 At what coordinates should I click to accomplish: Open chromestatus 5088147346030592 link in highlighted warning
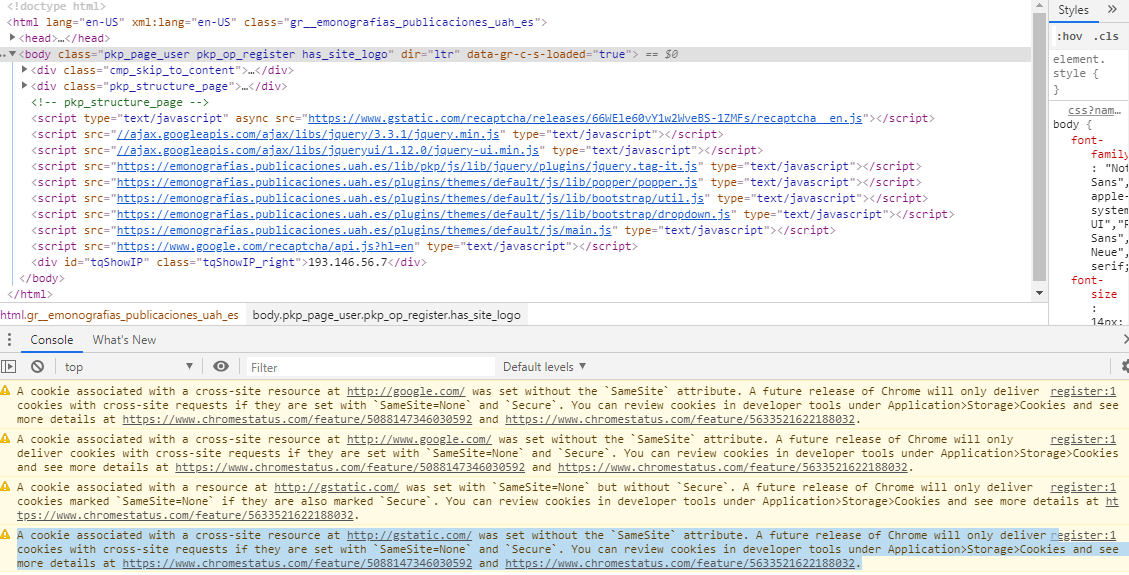pyautogui.click(x=297, y=563)
